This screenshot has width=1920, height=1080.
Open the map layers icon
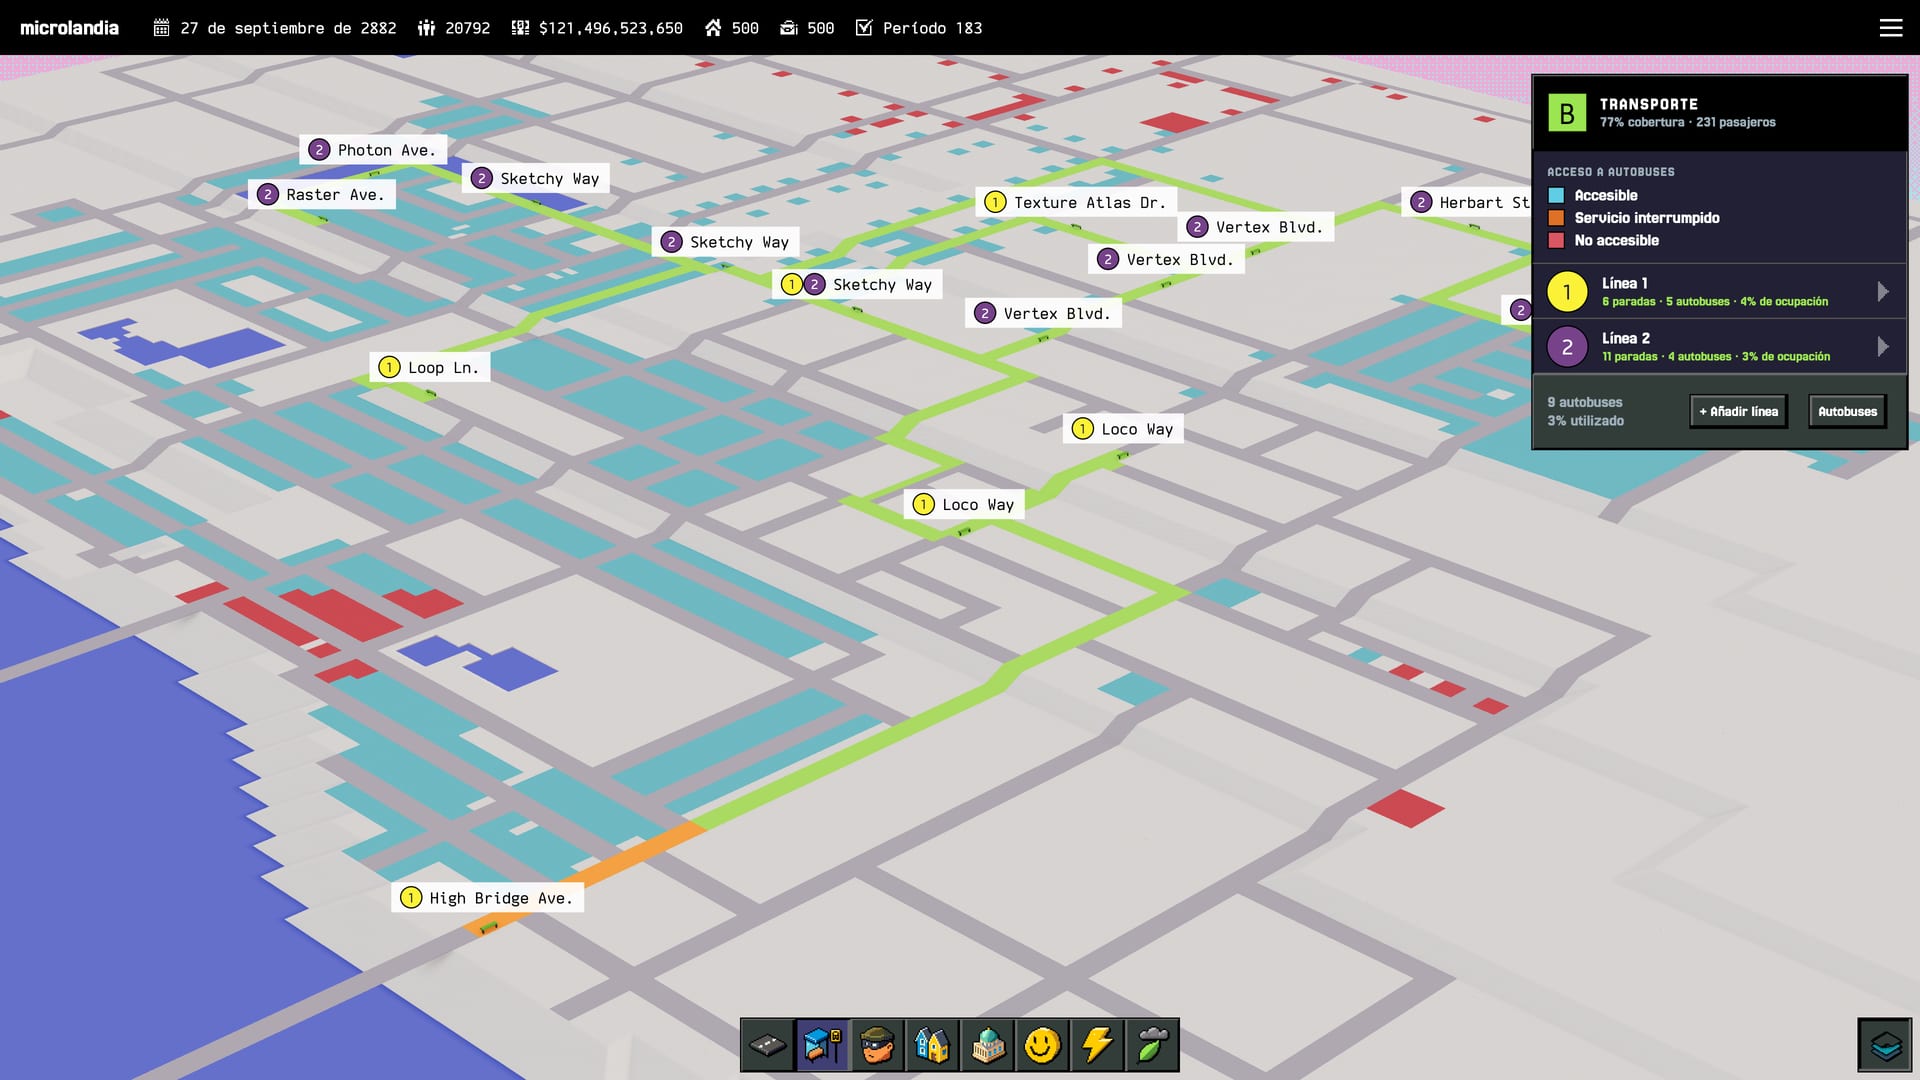pyautogui.click(x=1885, y=1045)
